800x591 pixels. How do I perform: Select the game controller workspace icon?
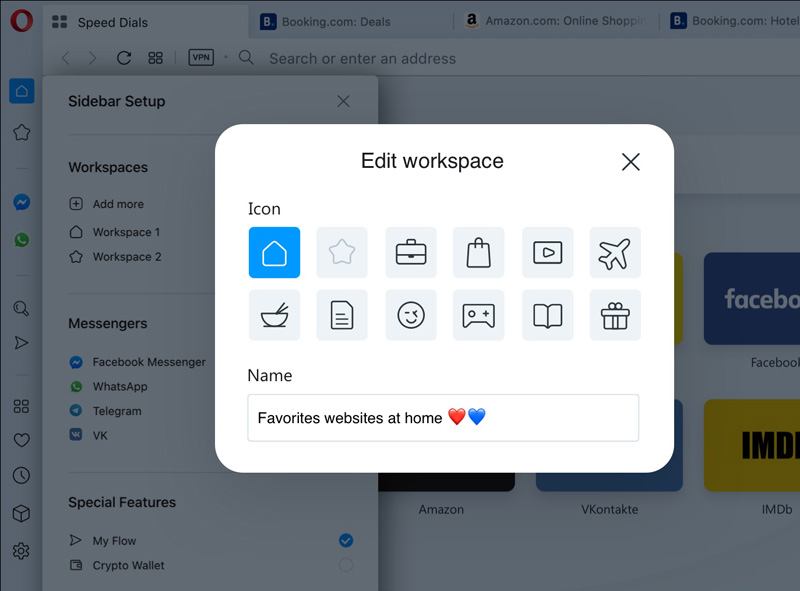479,315
